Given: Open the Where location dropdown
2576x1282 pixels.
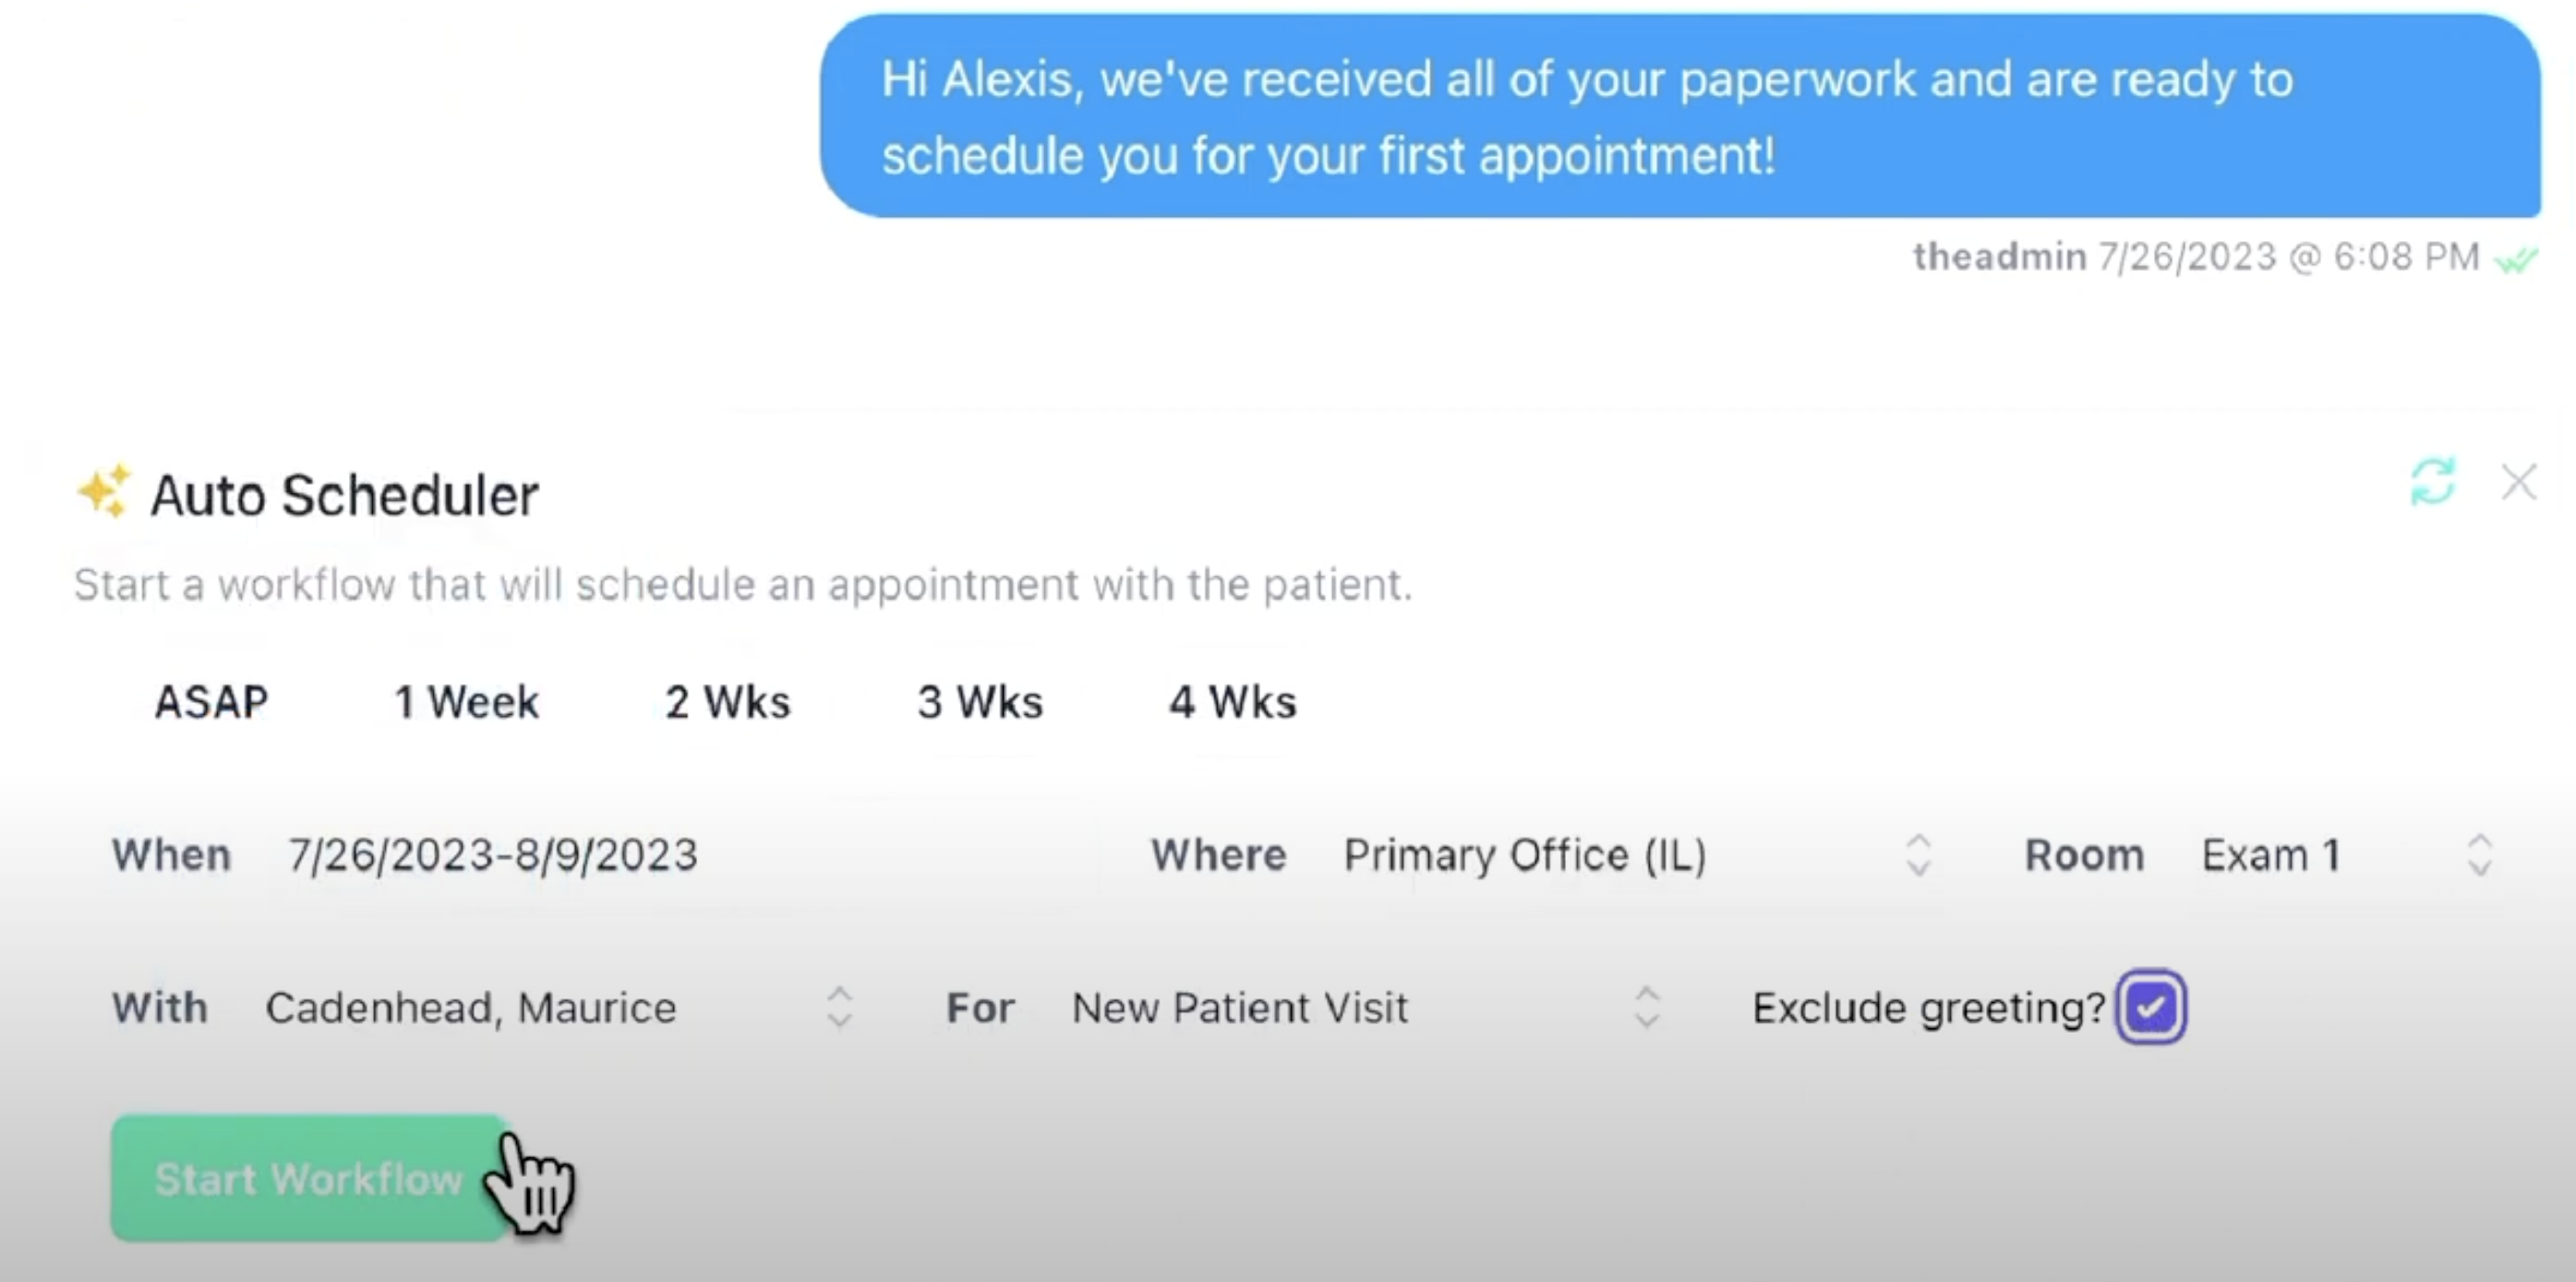Looking at the screenshot, I should pos(1638,855).
